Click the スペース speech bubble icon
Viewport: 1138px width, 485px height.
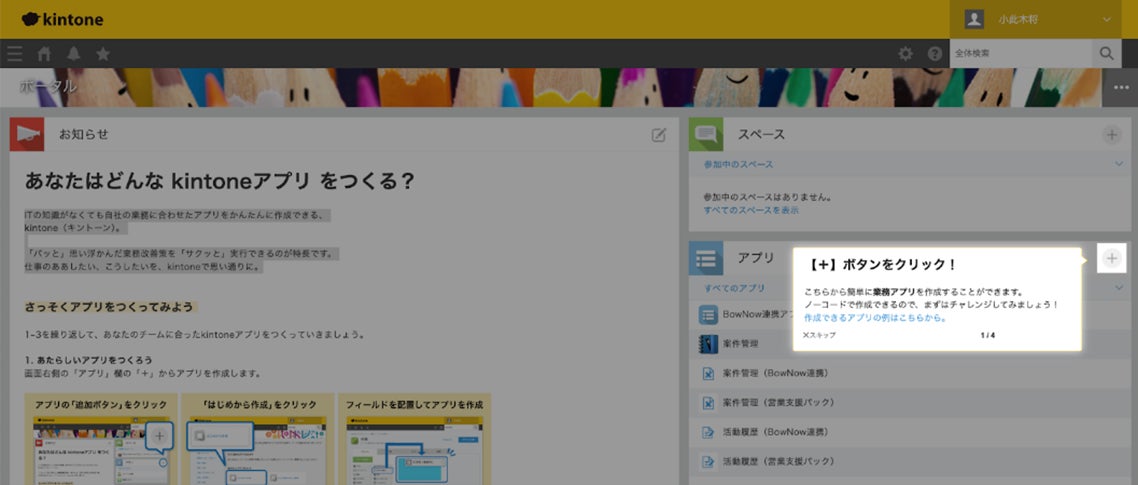(705, 134)
